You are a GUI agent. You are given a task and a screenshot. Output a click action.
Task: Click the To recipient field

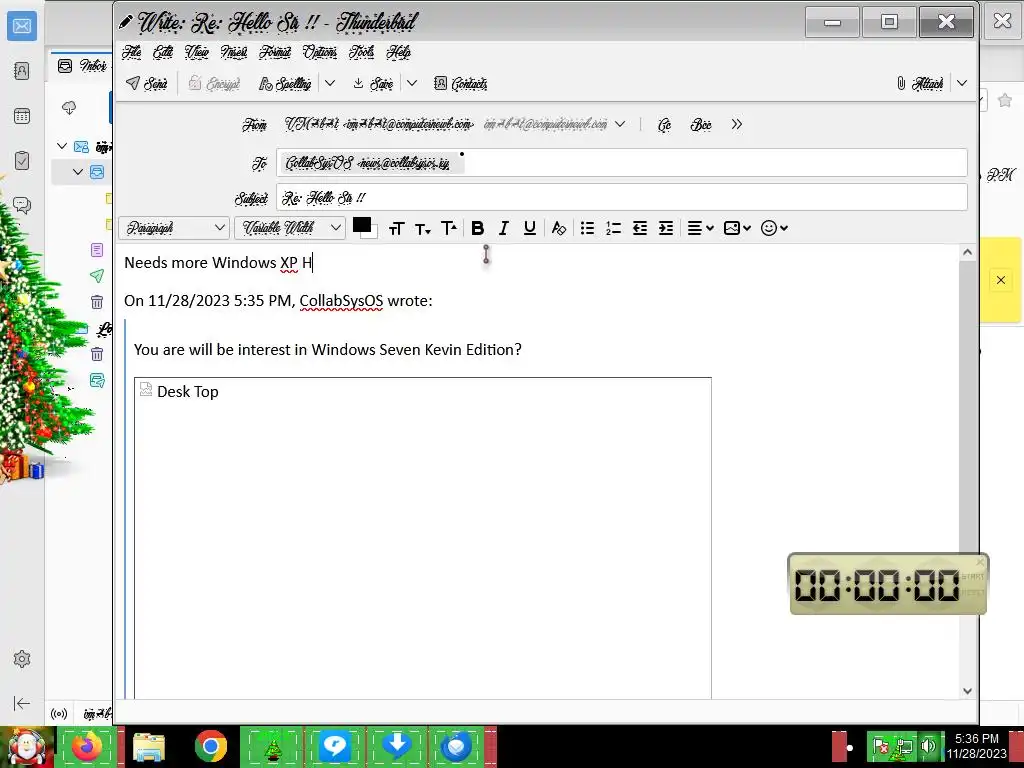(621, 163)
